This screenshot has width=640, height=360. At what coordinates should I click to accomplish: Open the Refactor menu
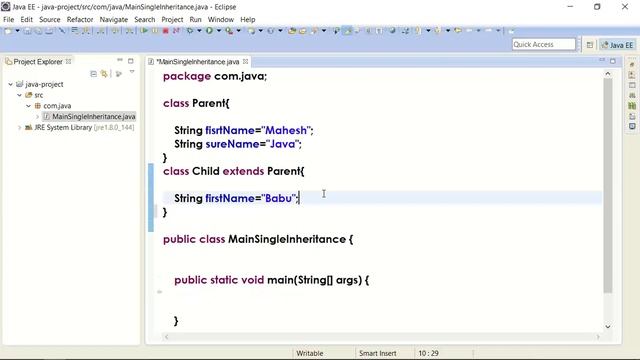pyautogui.click(x=80, y=20)
